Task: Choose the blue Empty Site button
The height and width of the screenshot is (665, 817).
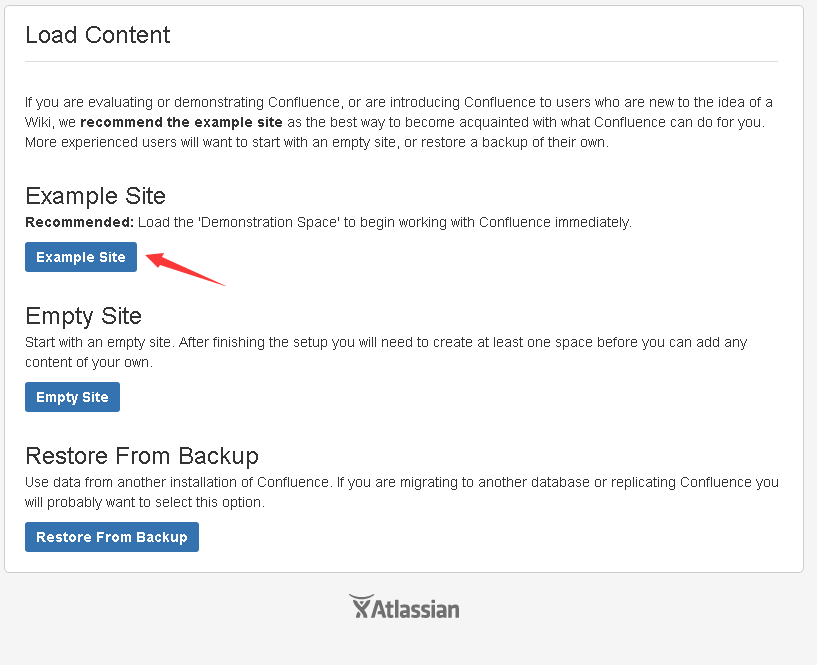Action: 72,397
